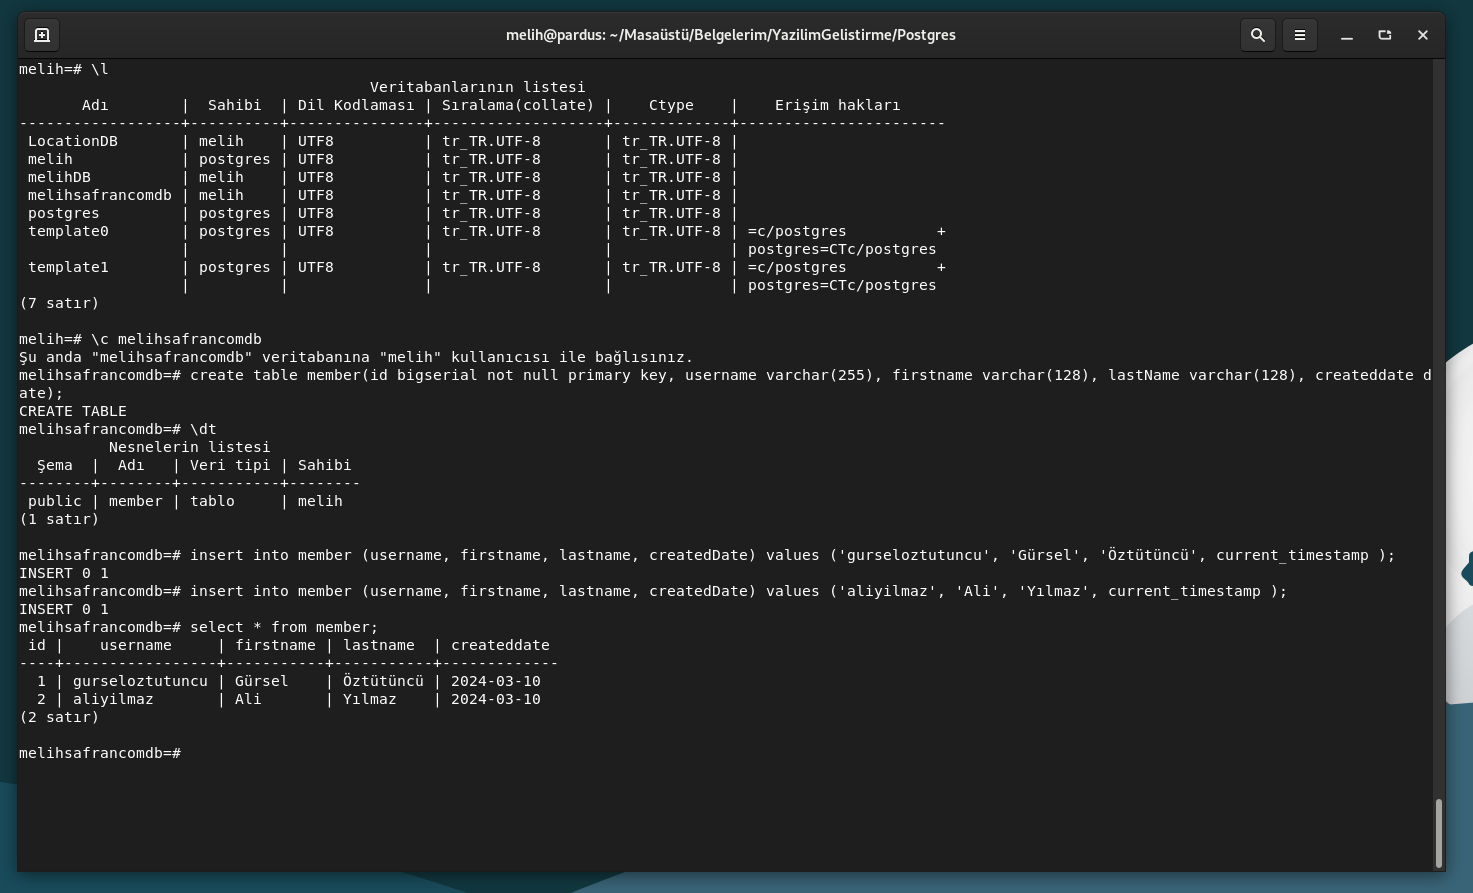Click 'public' schema value

pyautogui.click(x=55, y=501)
